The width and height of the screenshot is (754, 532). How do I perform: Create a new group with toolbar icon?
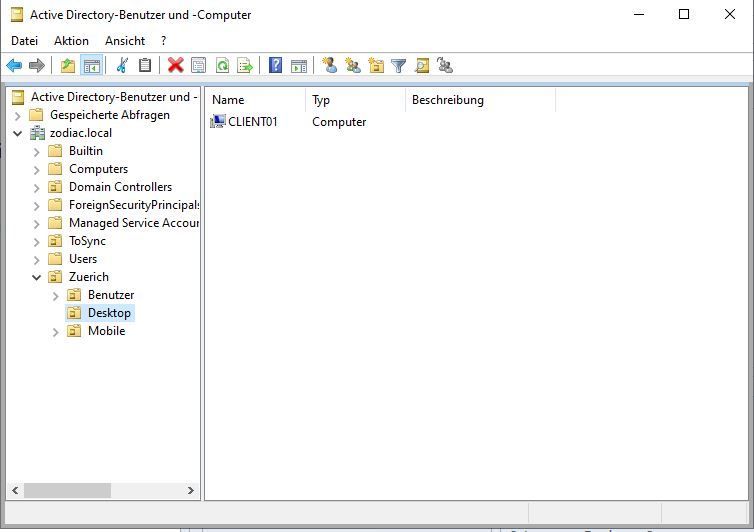(x=353, y=65)
